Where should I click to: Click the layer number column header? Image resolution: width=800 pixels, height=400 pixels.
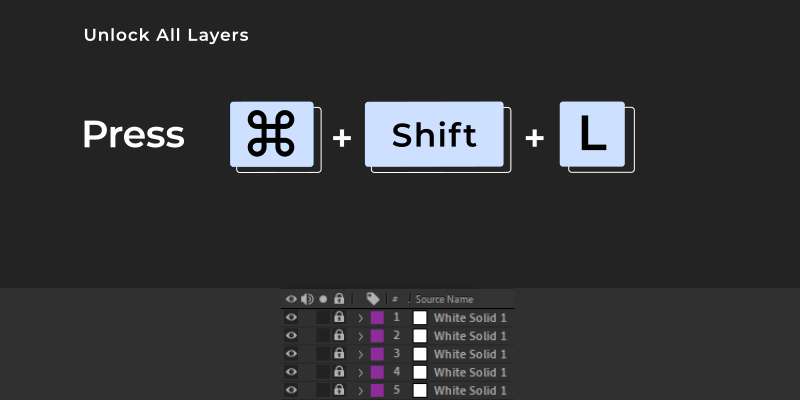[395, 299]
